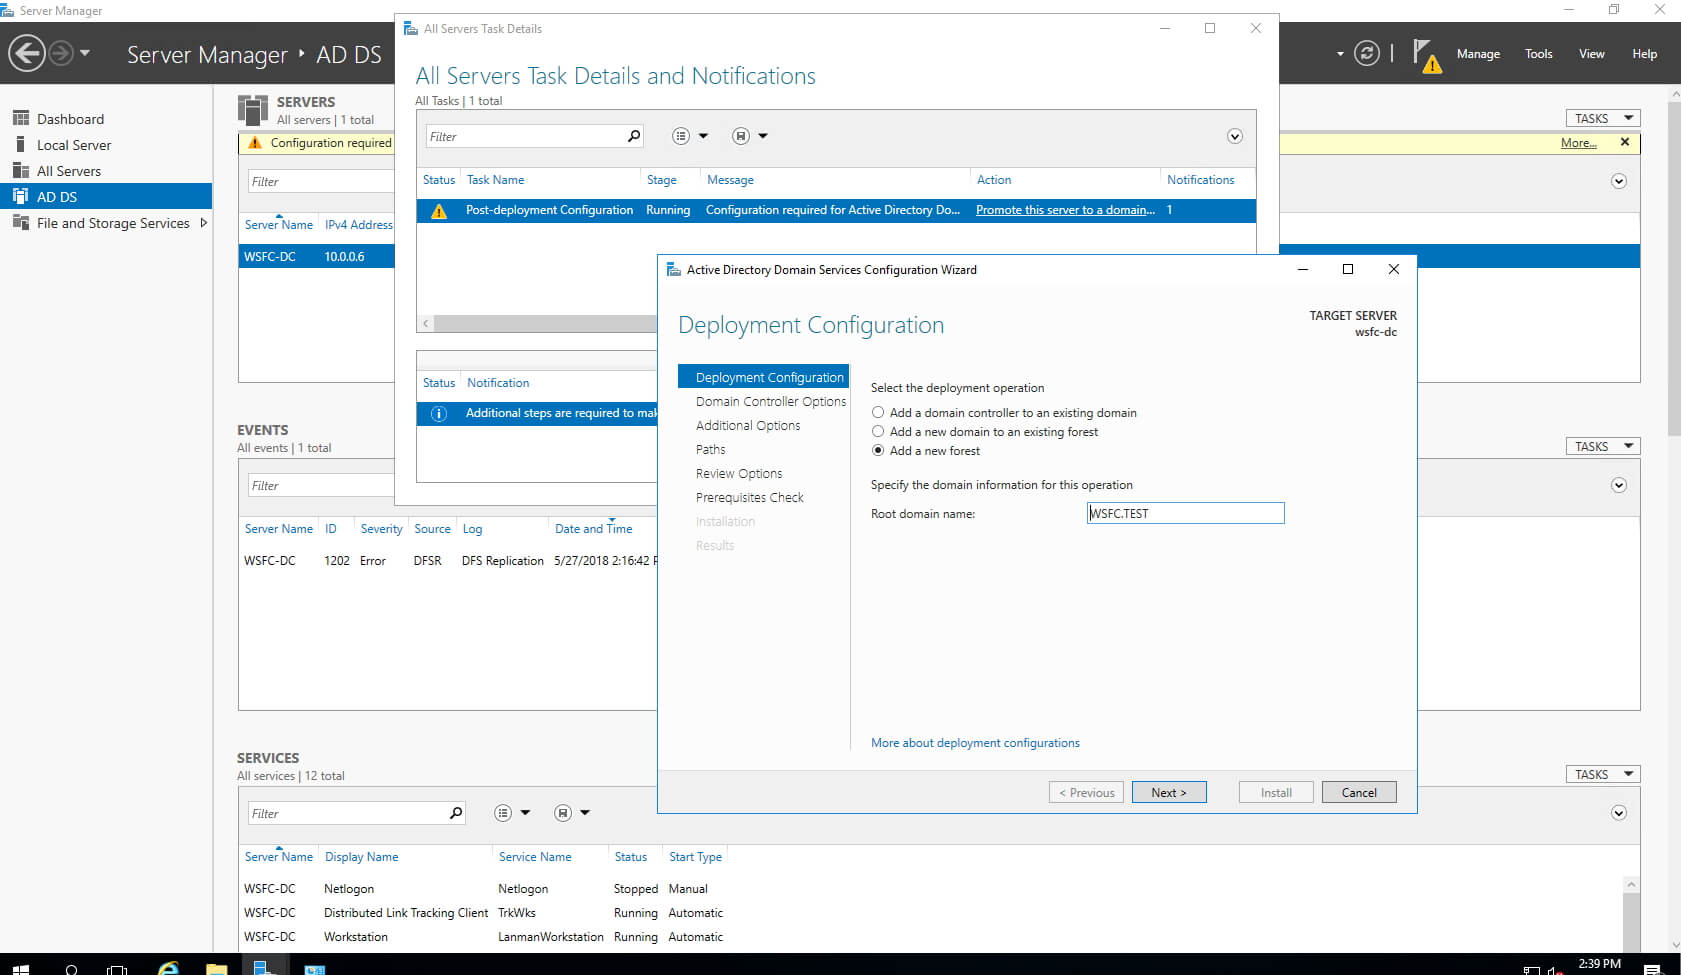Expand File and Storage Services arrow
This screenshot has height=975, width=1681.
204,223
